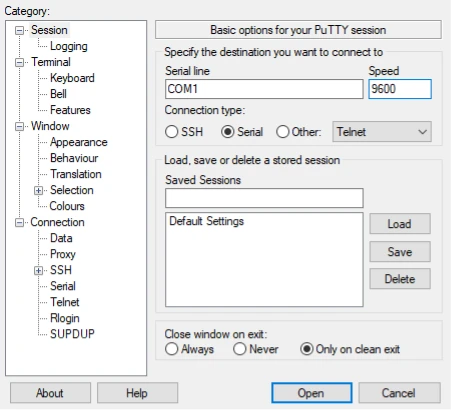Select the Window category
Image resolution: width=452 pixels, height=410 pixels.
tap(50, 126)
